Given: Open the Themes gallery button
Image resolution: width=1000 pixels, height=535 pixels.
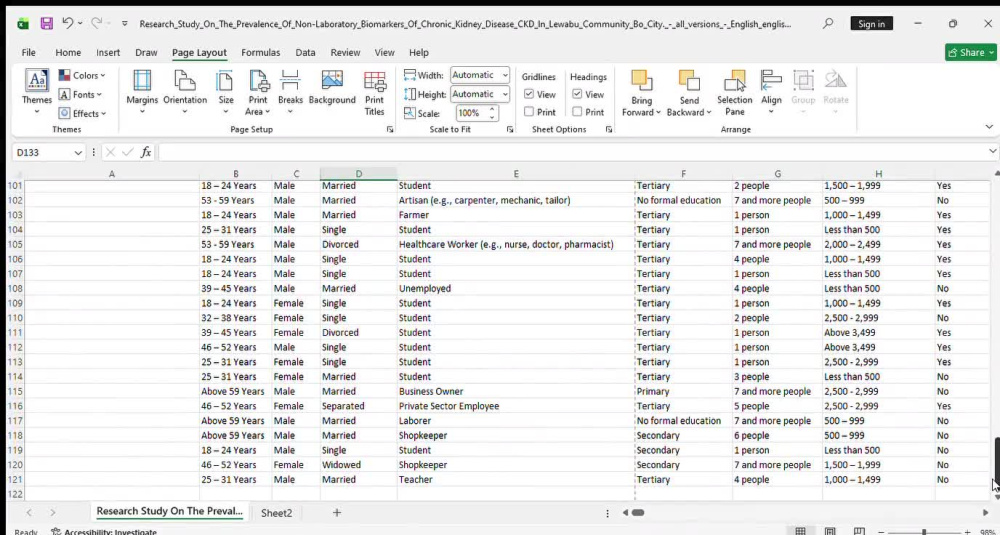Looking at the screenshot, I should point(37,92).
